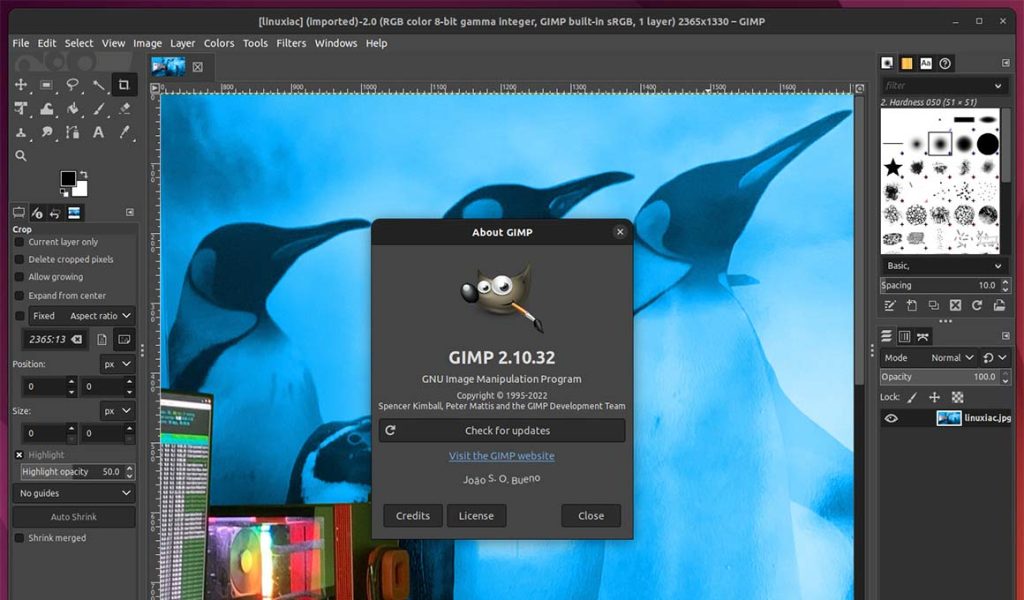Viewport: 1024px width, 600px height.
Task: Select the Fuzzy Select wand tool
Action: (x=99, y=85)
